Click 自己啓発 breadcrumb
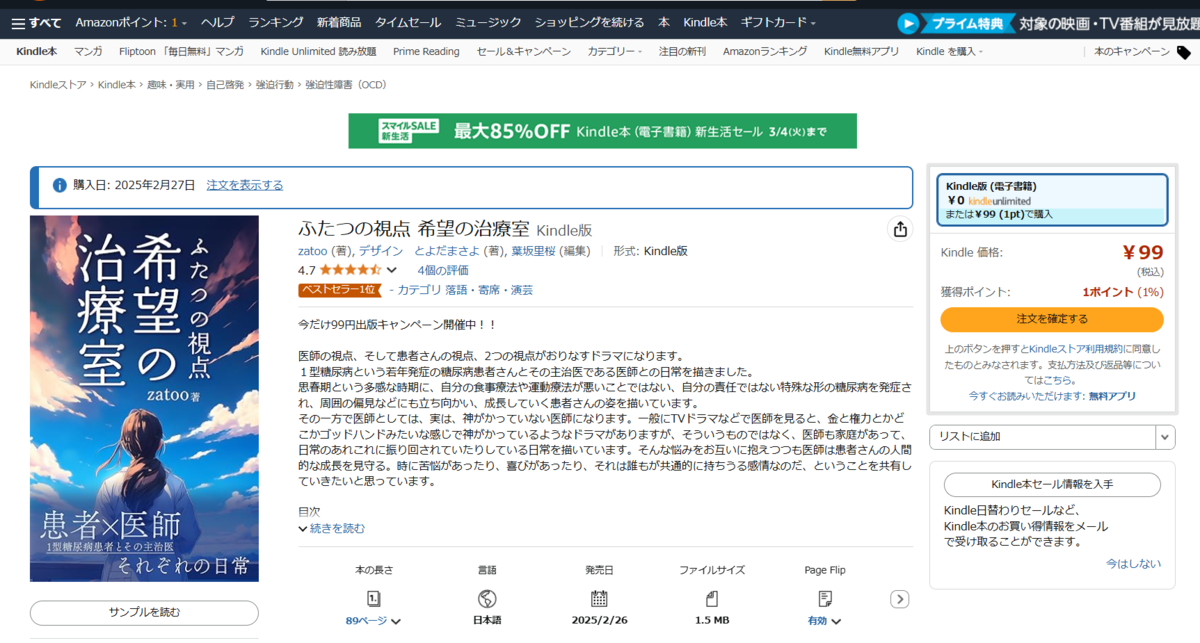This screenshot has width=1200, height=643. [225, 85]
